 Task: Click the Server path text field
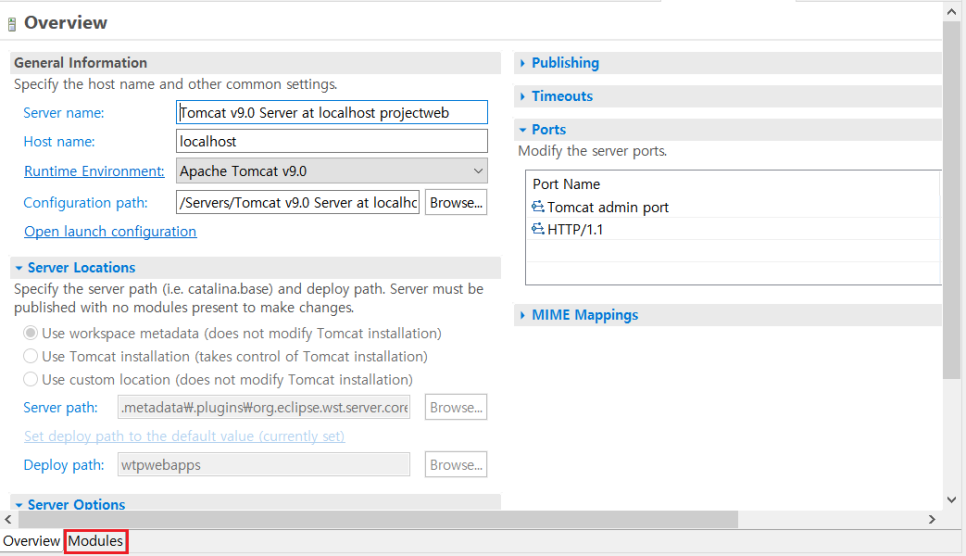tap(264, 407)
